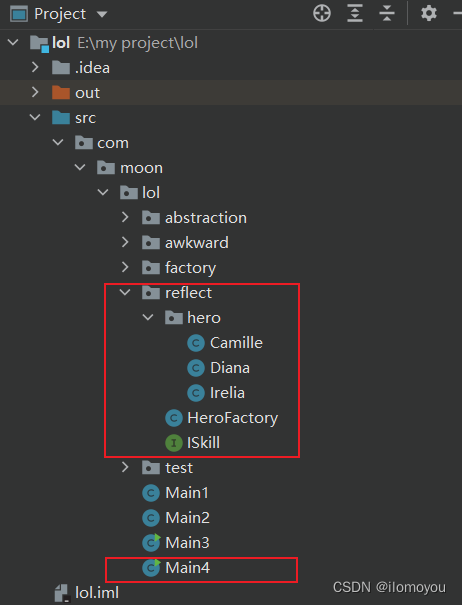
Task: Select the Main3 class entry
Action: click(176, 542)
